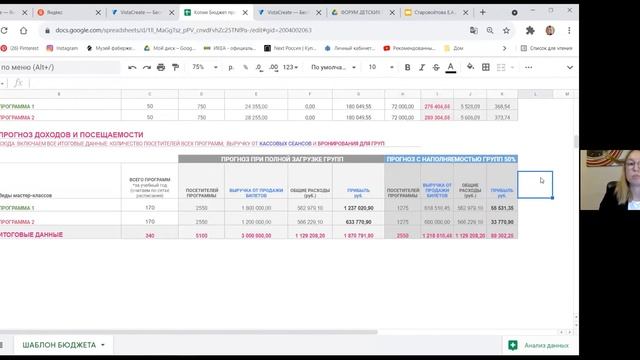Close the Яндекс tab

click(98, 13)
